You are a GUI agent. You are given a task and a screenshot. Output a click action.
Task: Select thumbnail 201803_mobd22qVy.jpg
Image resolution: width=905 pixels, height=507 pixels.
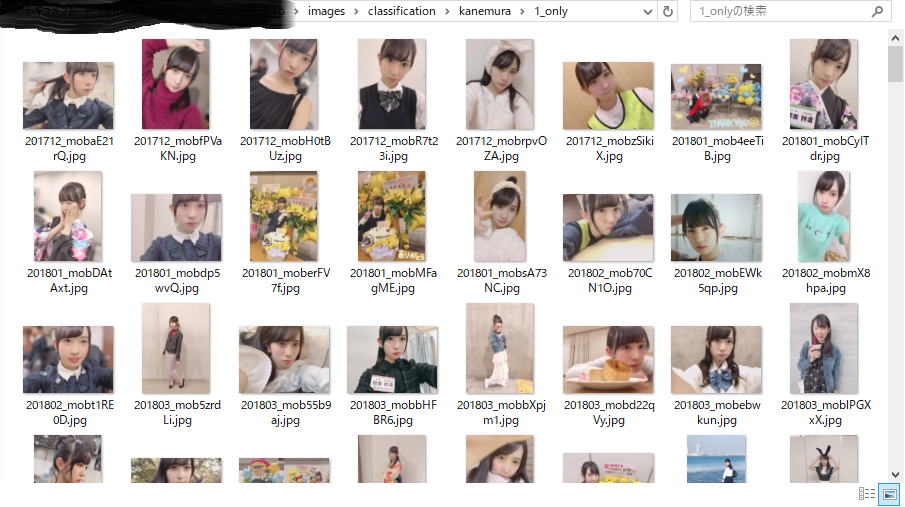pyautogui.click(x=608, y=359)
